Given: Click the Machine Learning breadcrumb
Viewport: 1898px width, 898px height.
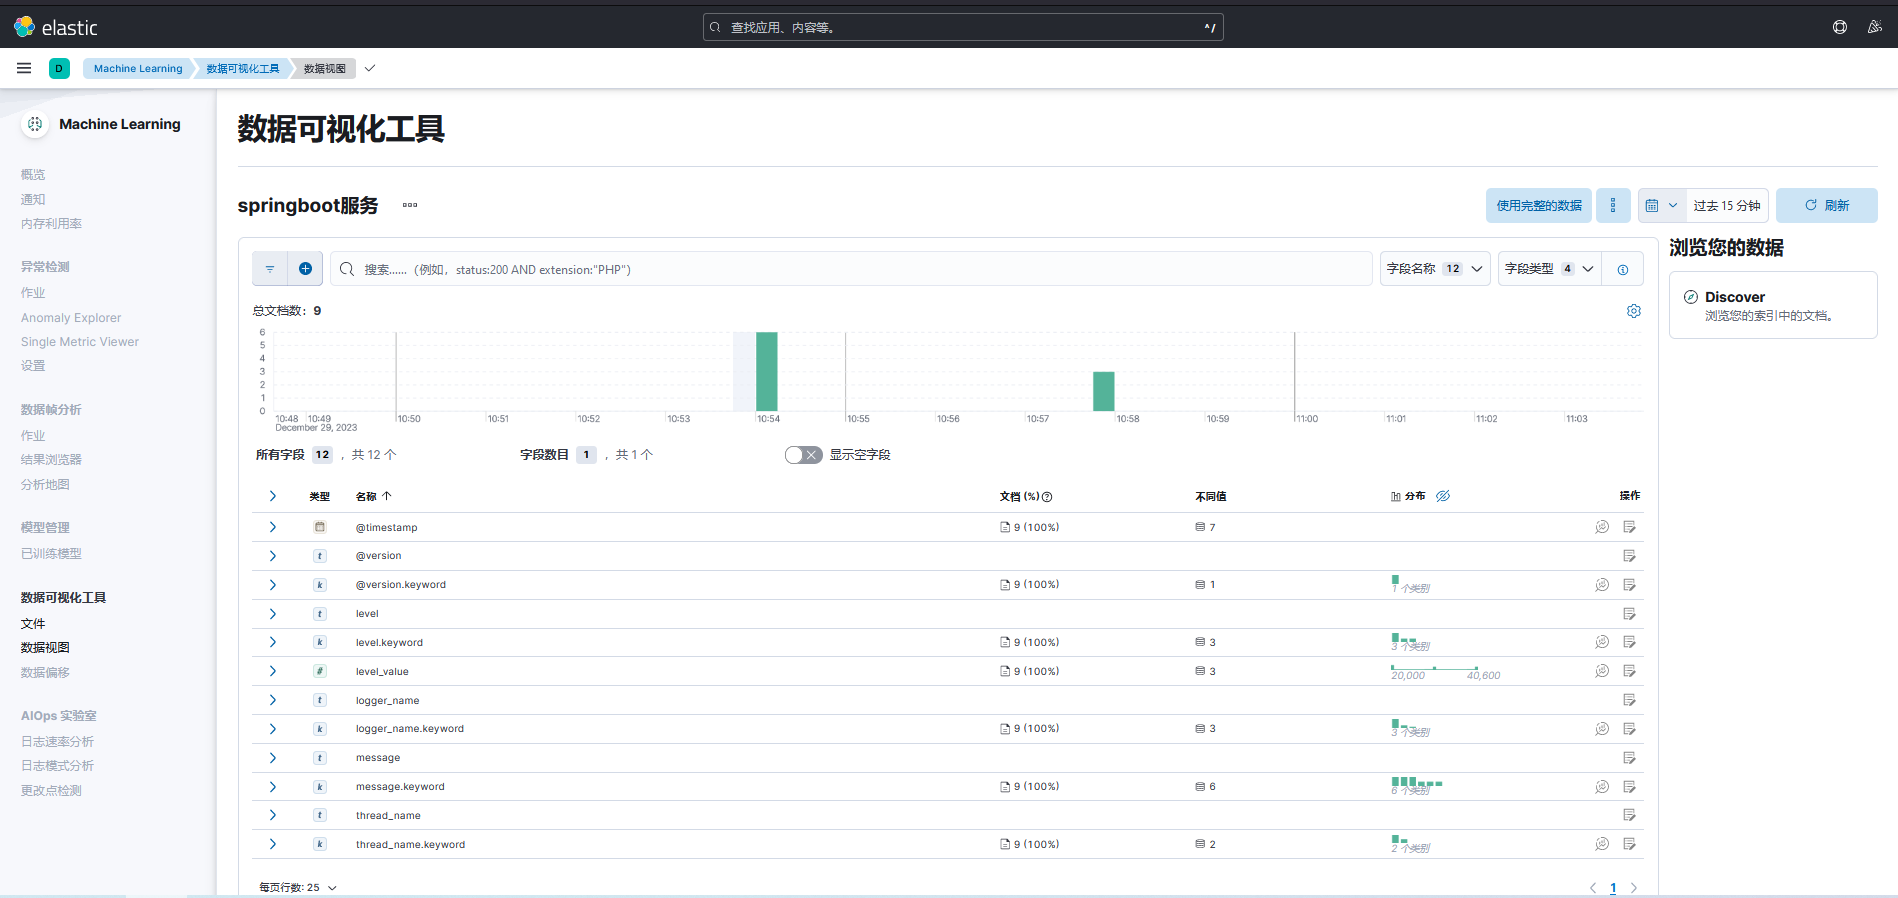Looking at the screenshot, I should pos(138,68).
